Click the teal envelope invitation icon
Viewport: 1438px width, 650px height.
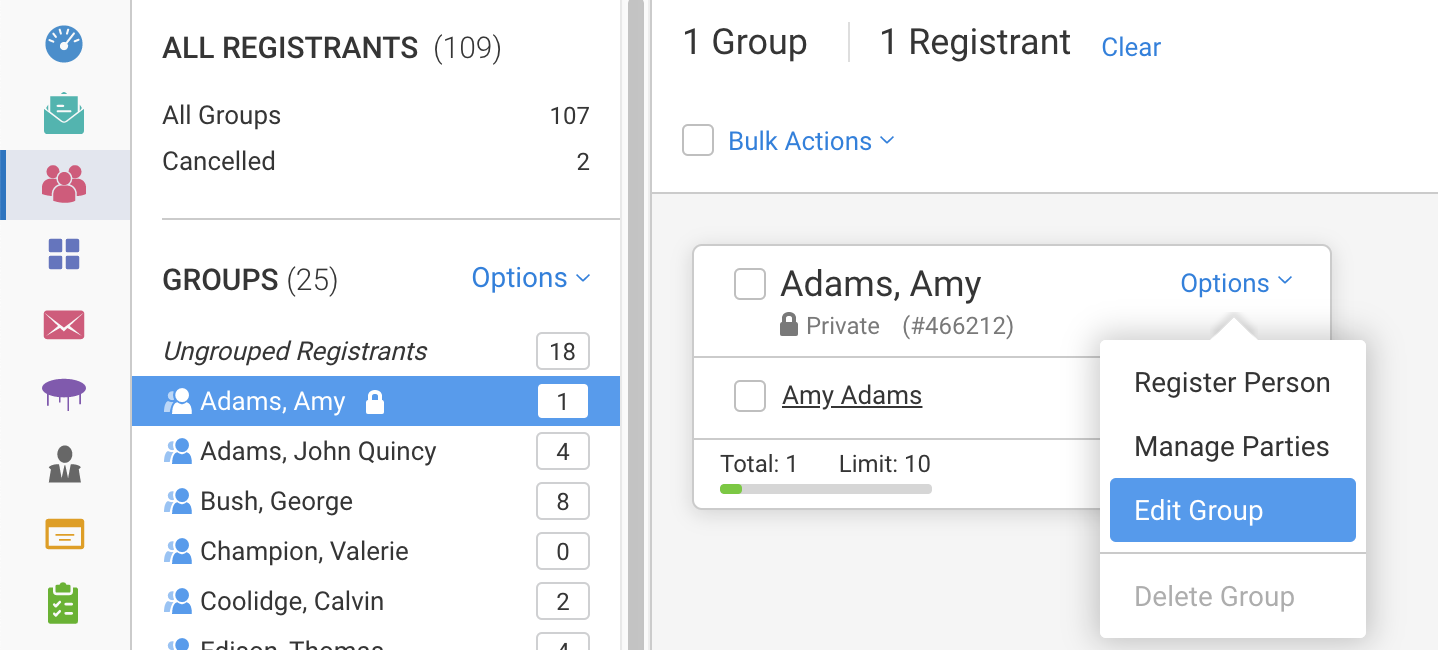point(64,114)
